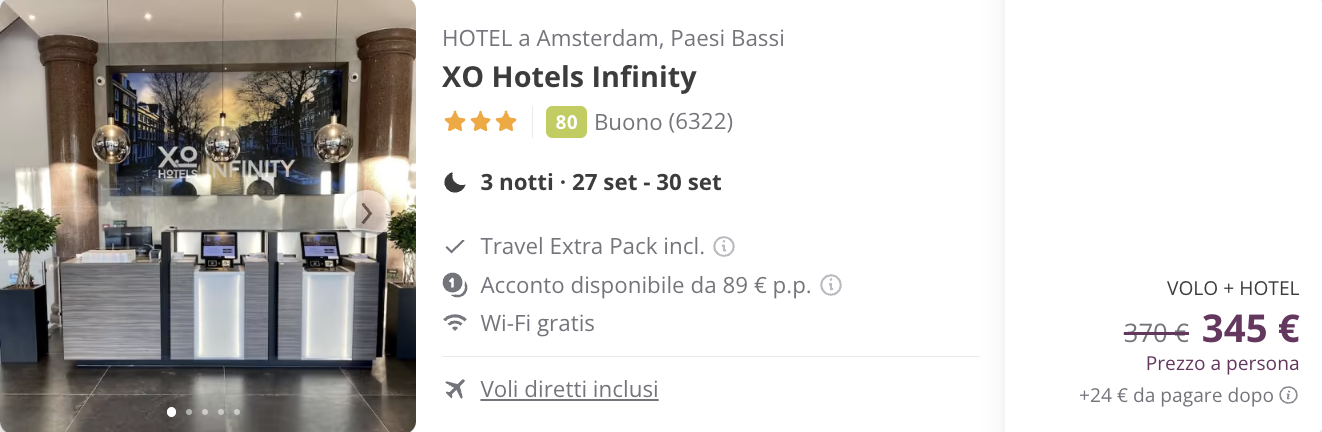Click the checkmark icon beside Travel Extra Pack
The image size is (1322, 432).
click(x=456, y=246)
